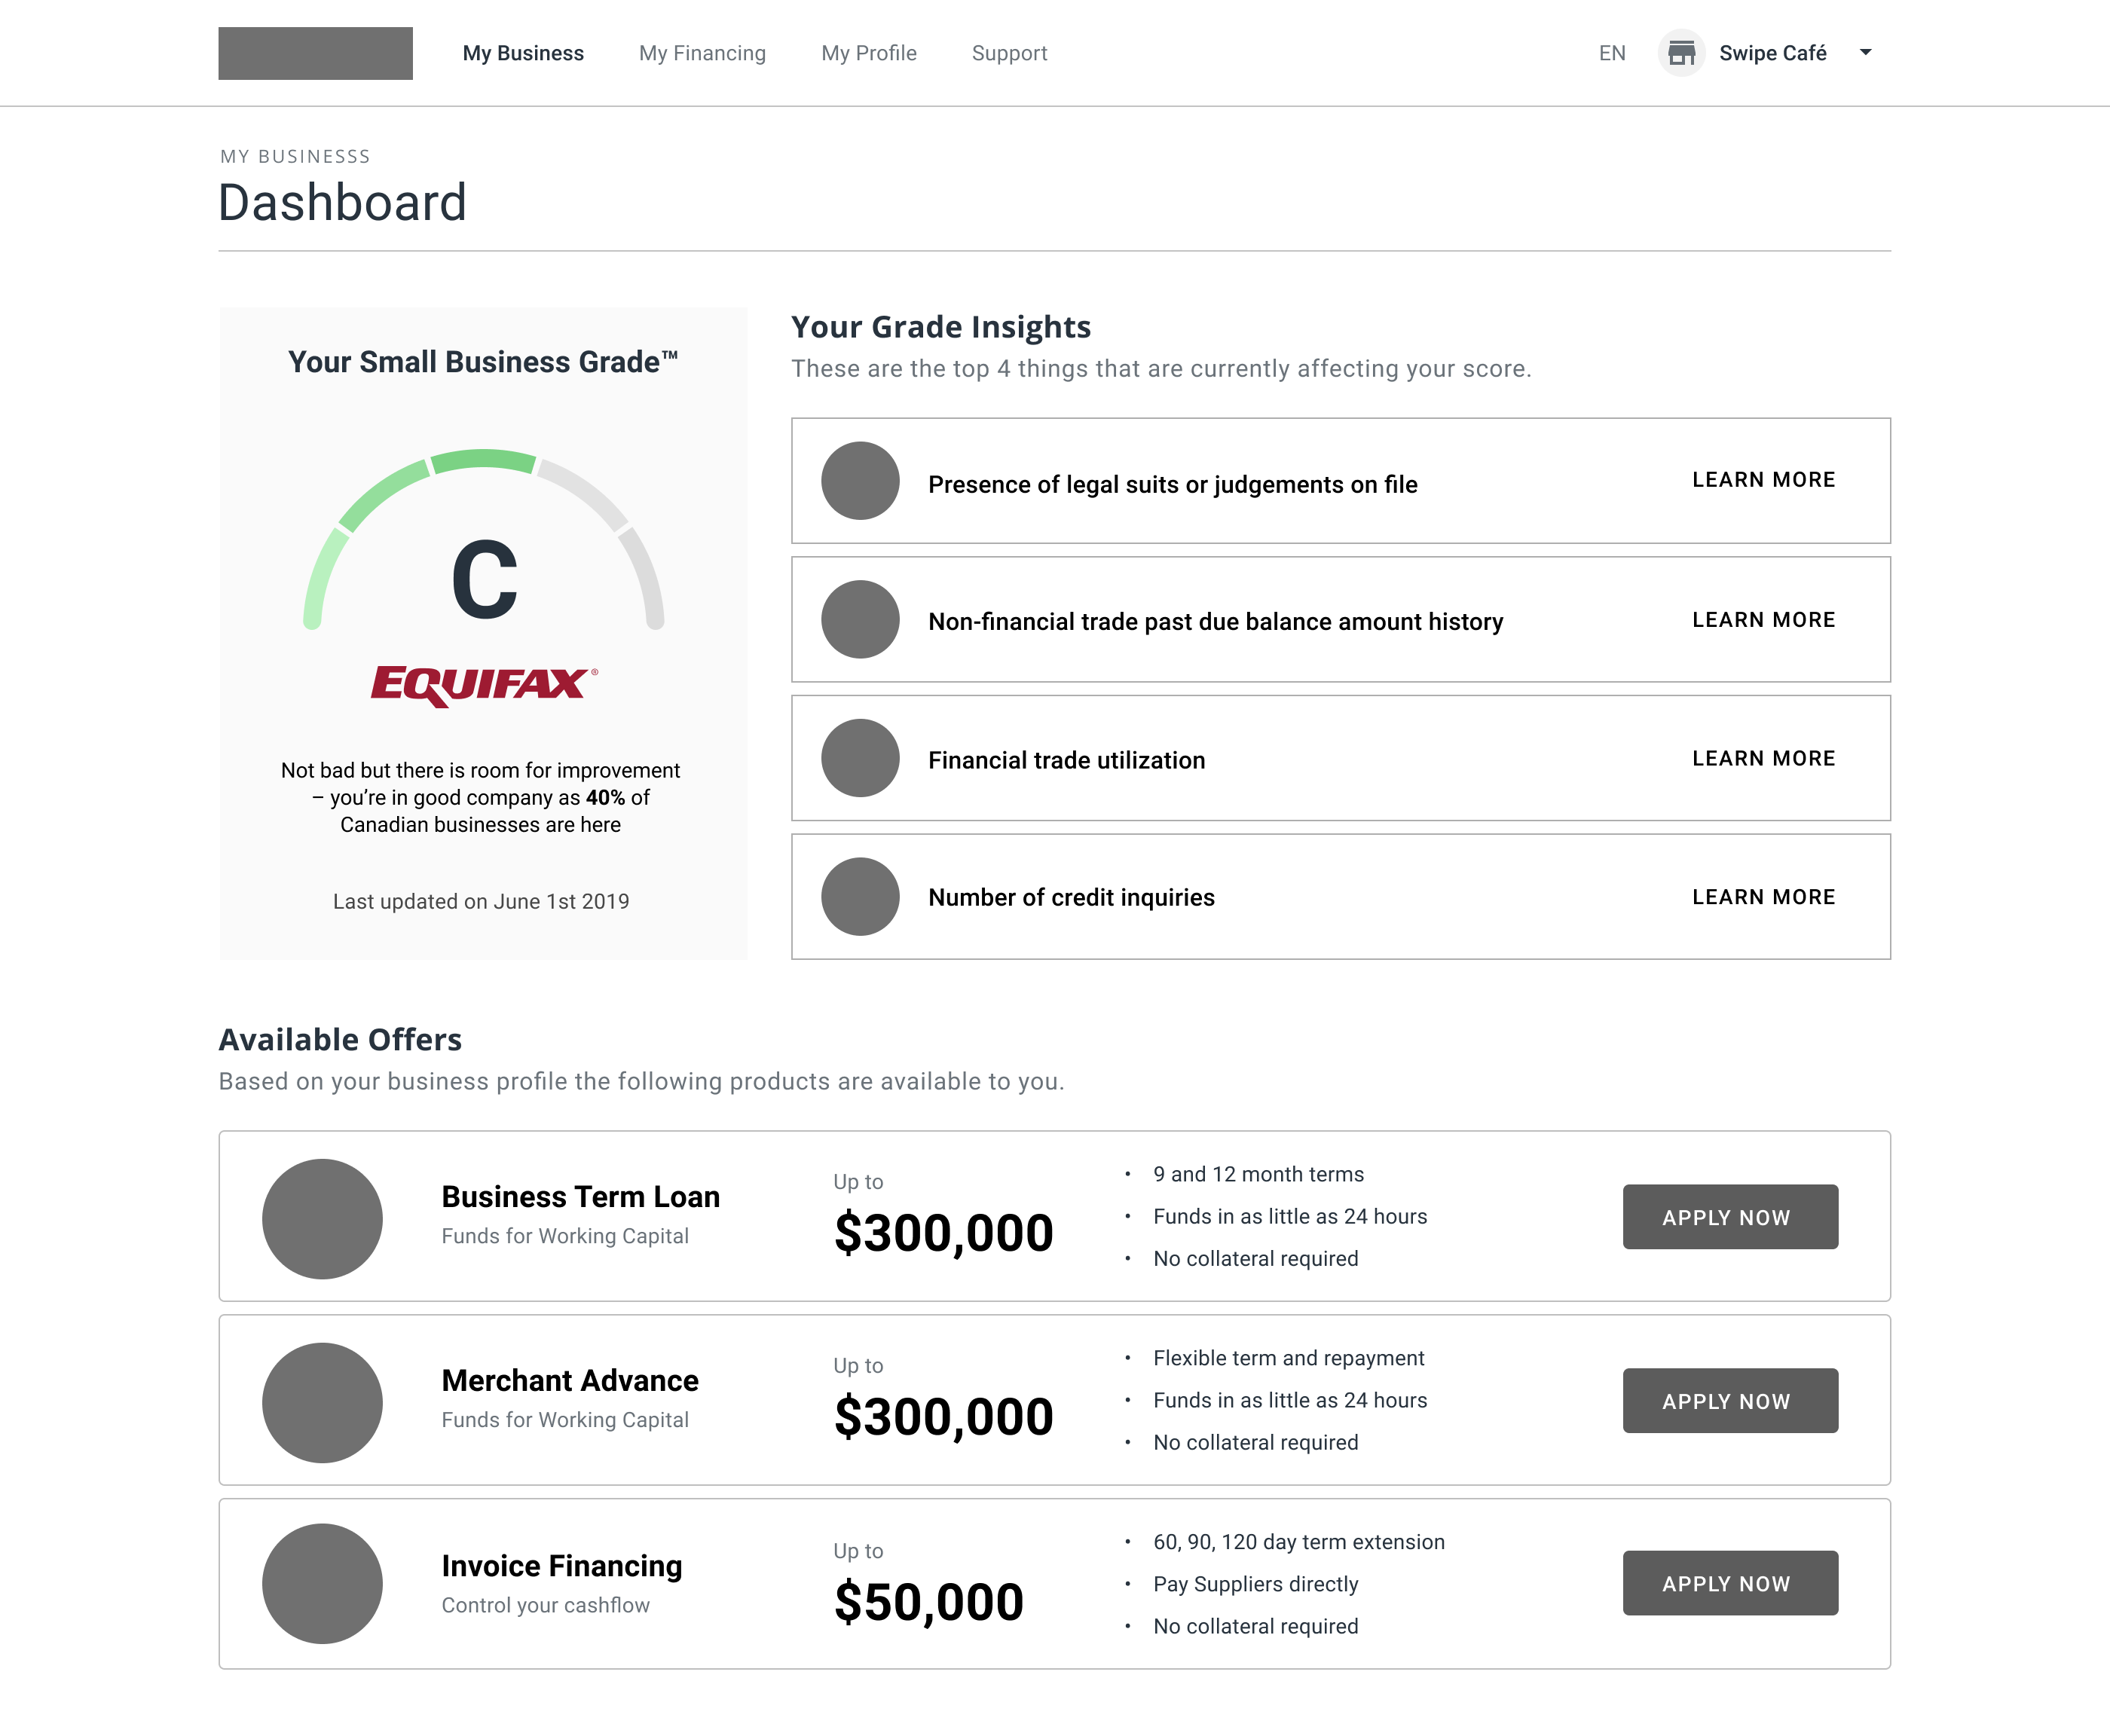Image resolution: width=2110 pixels, height=1736 pixels.
Task: Go to the My Profile tab
Action: 868,53
